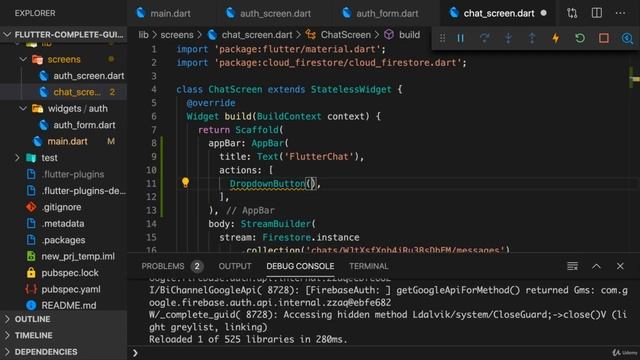The width and height of the screenshot is (640, 360).
Task: Click the debug Step Out icon
Action: pyautogui.click(x=532, y=38)
